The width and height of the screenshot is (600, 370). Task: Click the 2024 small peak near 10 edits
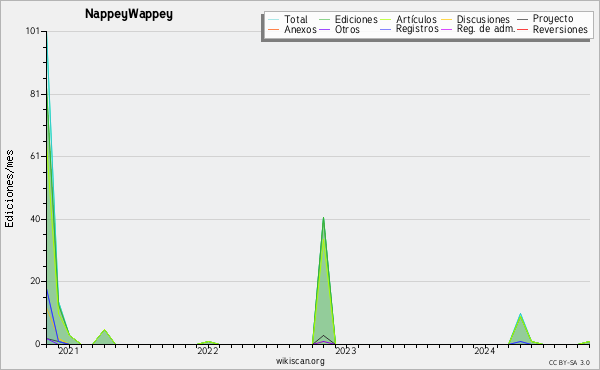pyautogui.click(x=520, y=314)
